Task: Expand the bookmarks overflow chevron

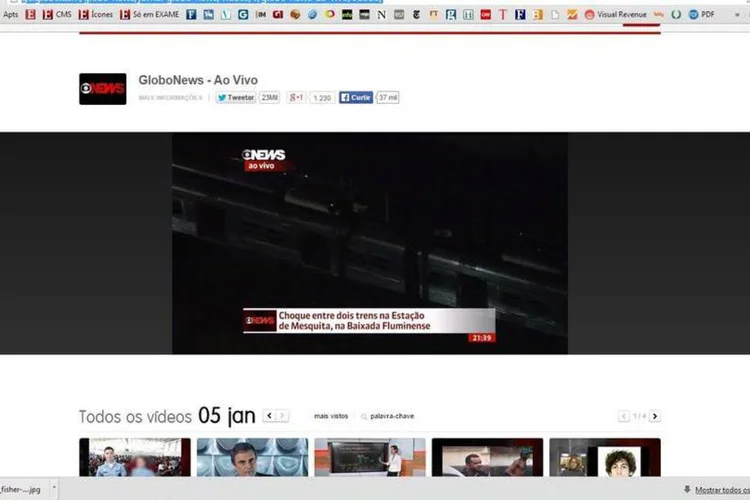Action: click(x=737, y=15)
